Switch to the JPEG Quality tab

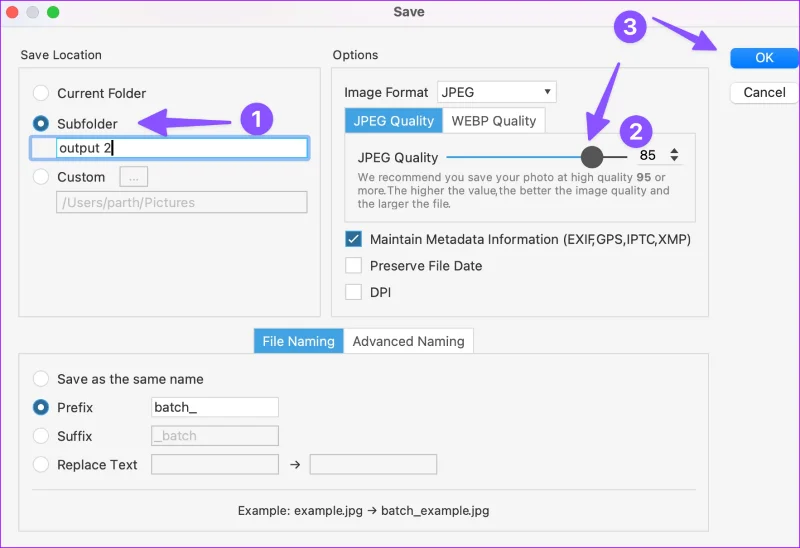[x=393, y=121]
